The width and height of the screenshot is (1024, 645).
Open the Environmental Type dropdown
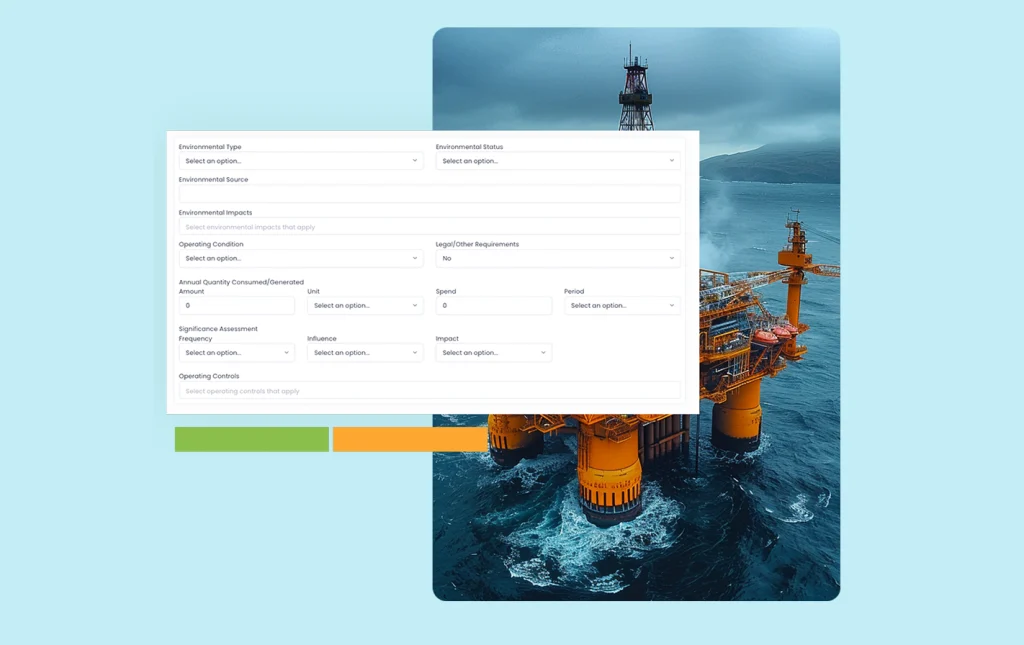(x=301, y=161)
